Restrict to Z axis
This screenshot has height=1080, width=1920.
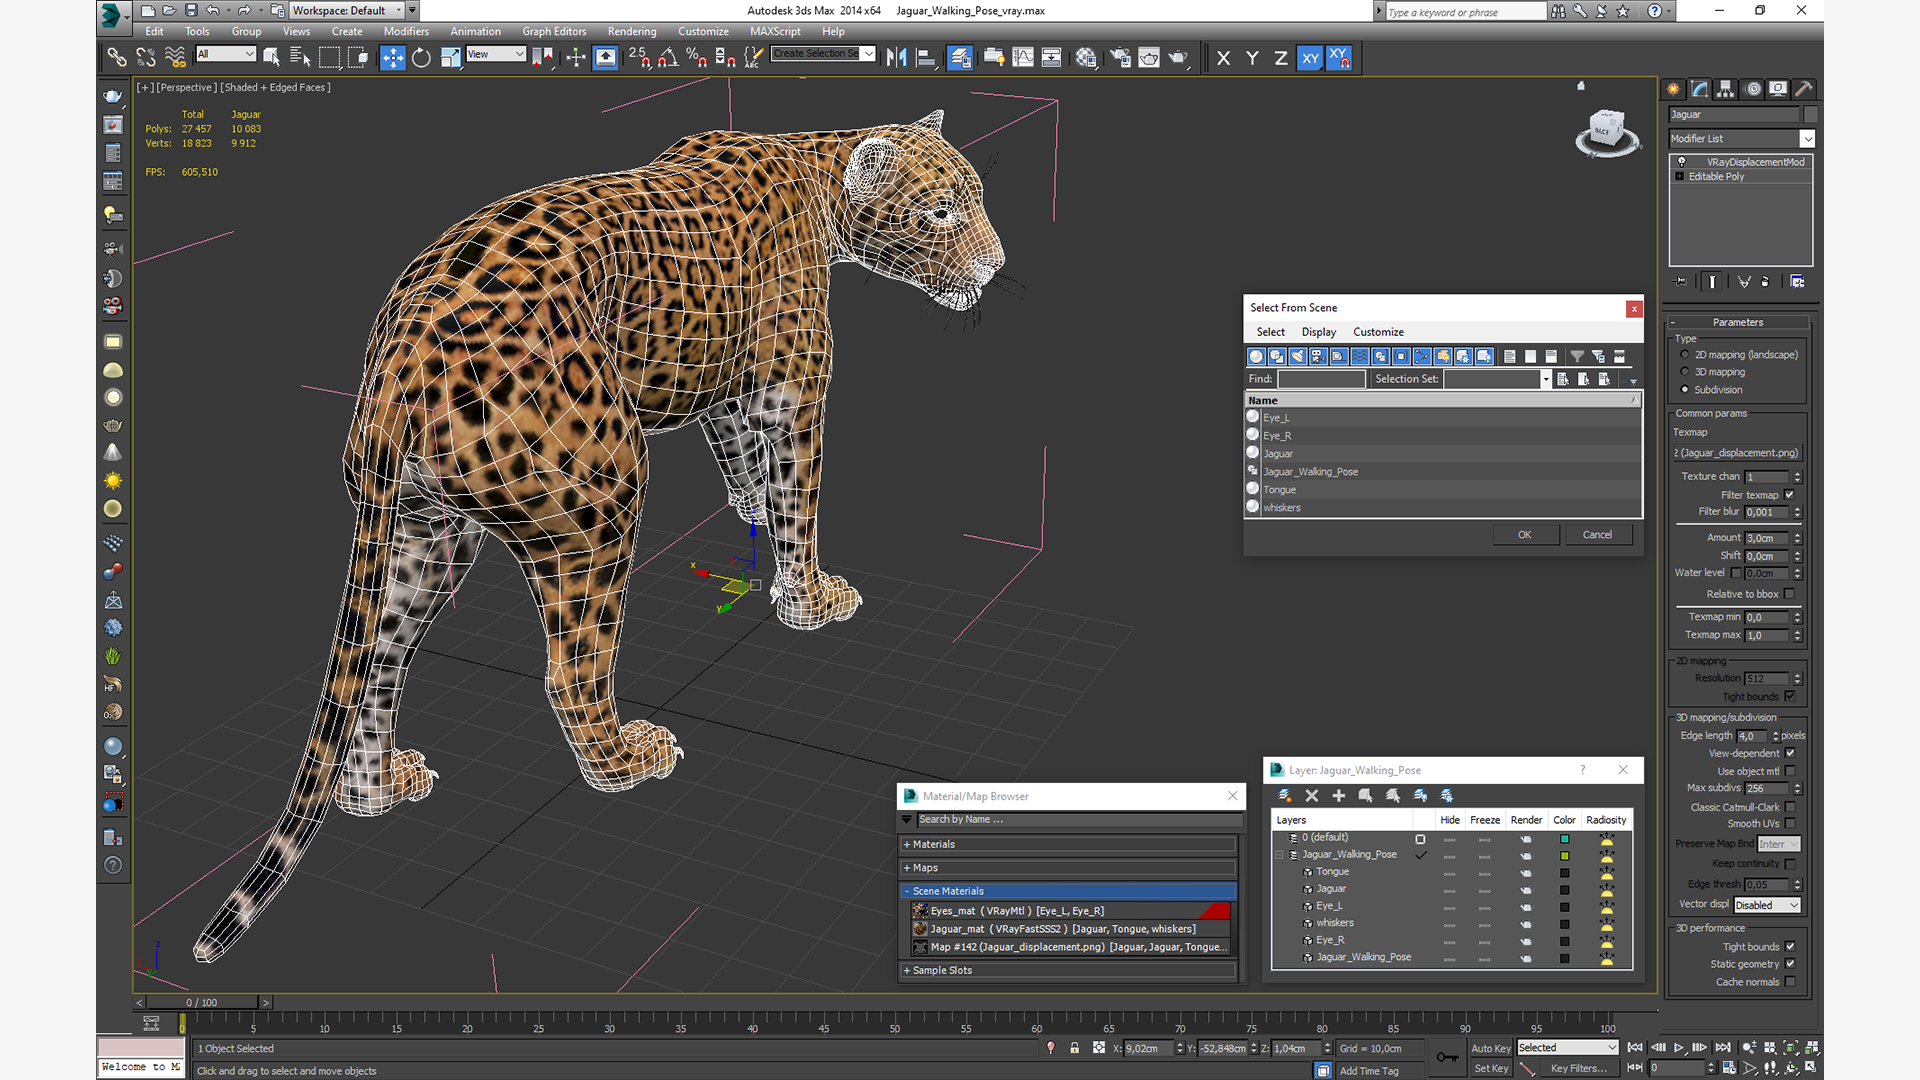coord(1281,58)
